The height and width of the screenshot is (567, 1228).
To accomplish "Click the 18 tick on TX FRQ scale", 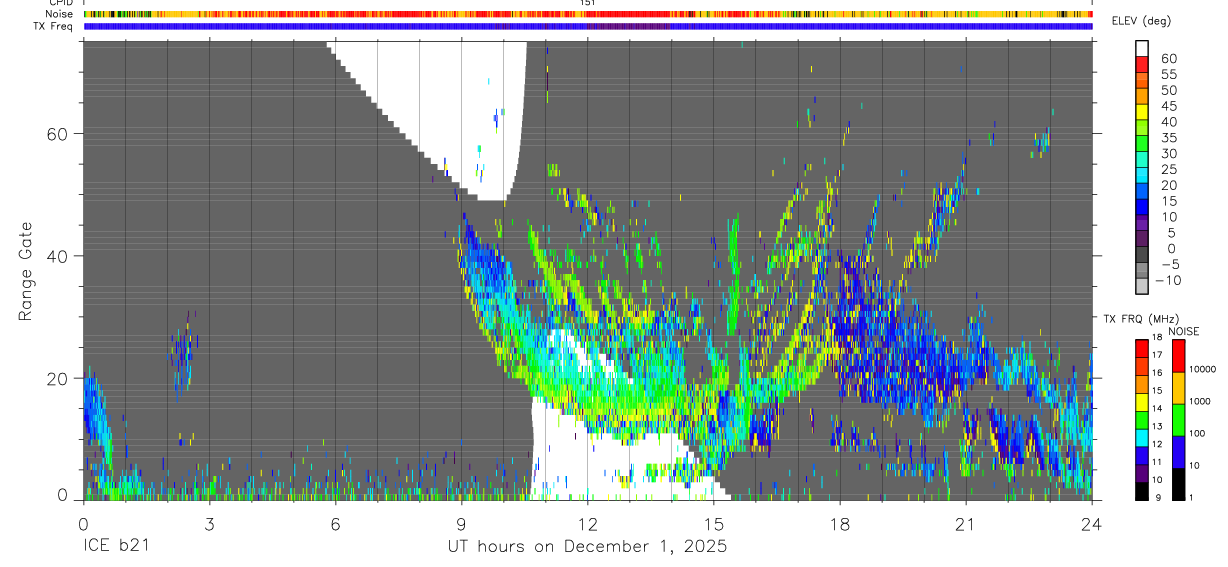I will (1157, 337).
